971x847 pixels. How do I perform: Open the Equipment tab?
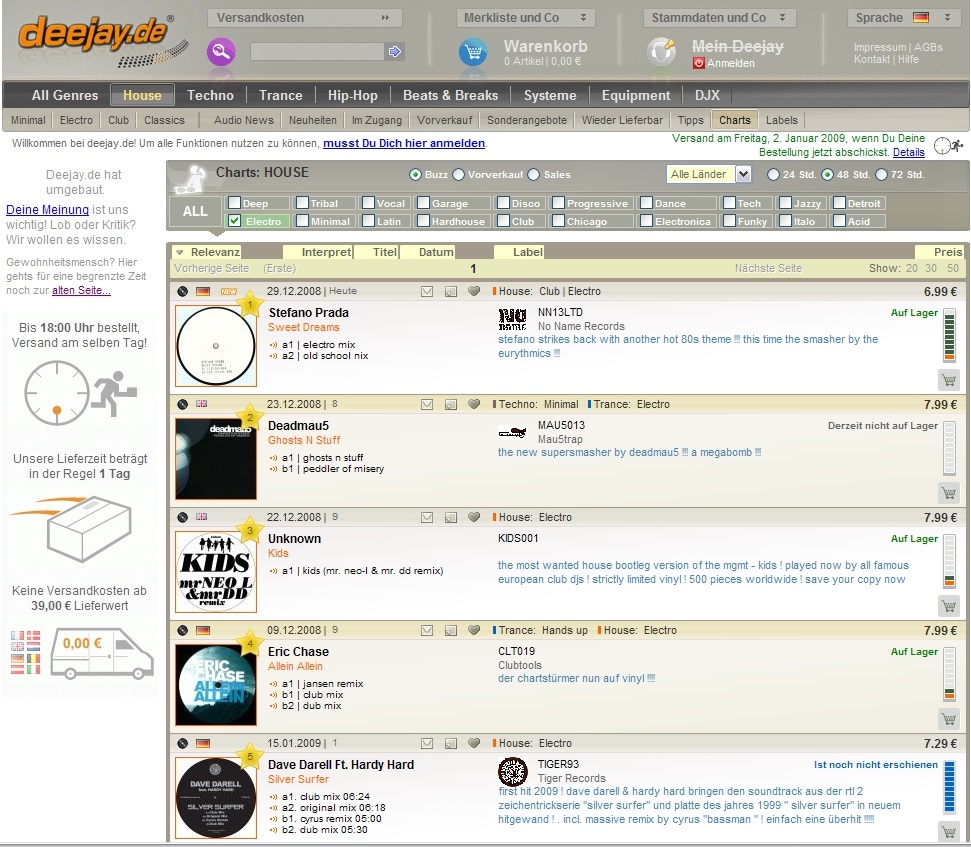click(x=636, y=95)
